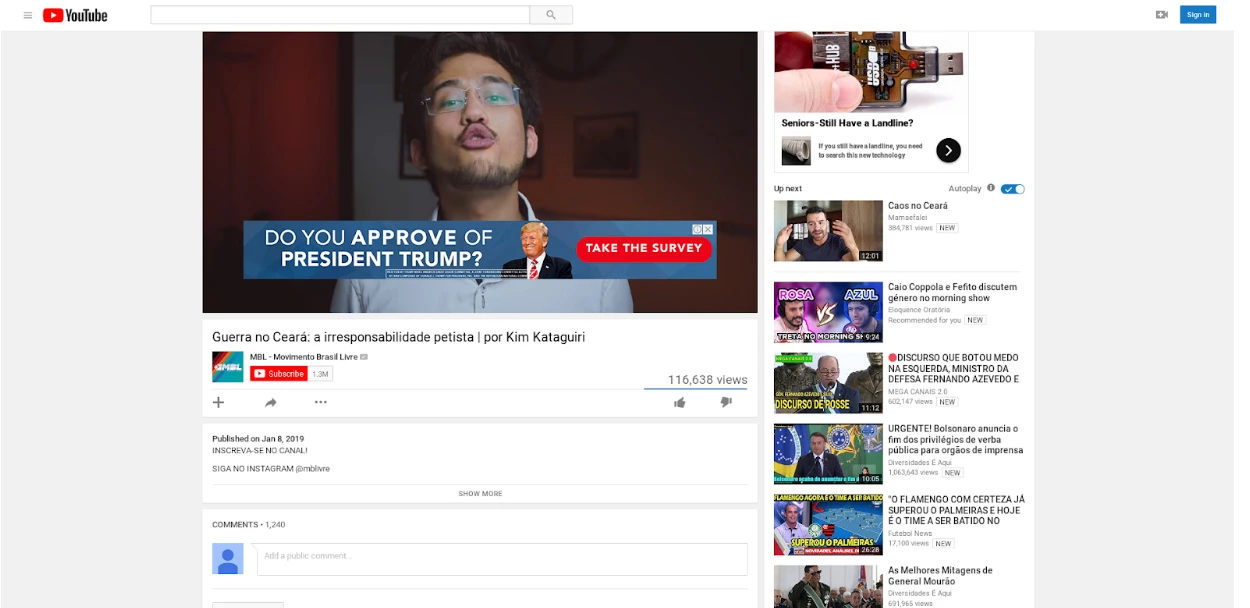Add video to playlist with the plus icon
Screen dimensions: 1250x608
[218, 402]
